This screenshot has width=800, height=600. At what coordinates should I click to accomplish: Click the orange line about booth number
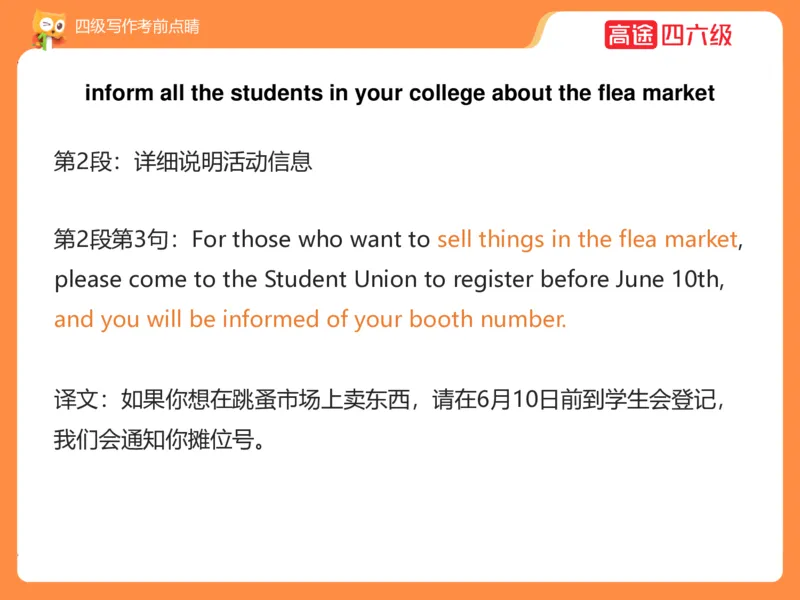coord(310,320)
